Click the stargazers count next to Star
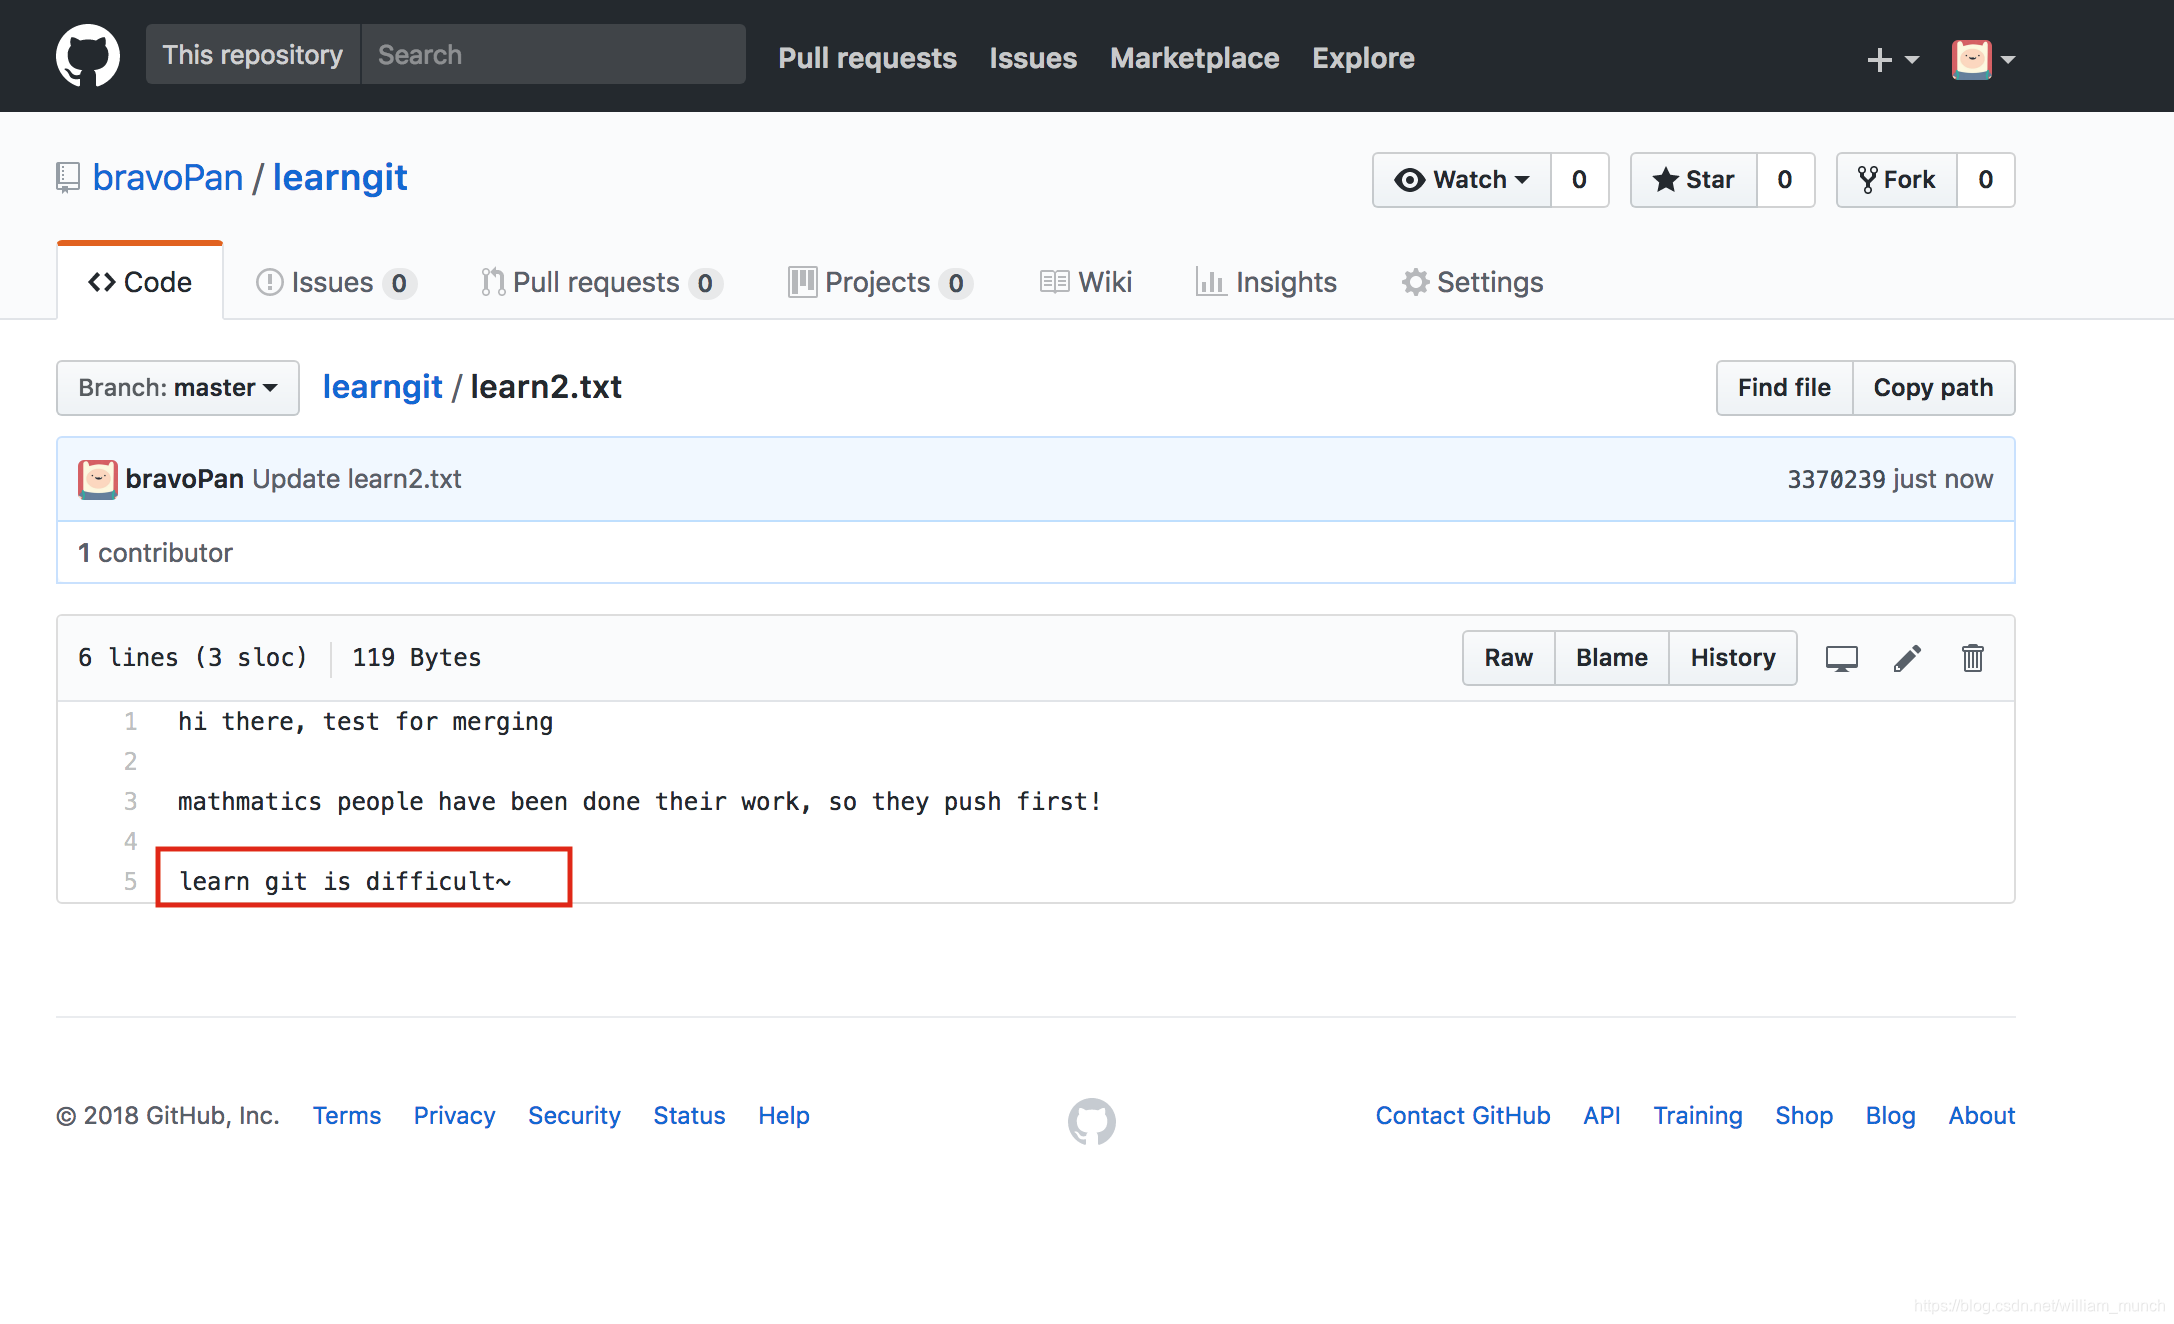This screenshot has height=1324, width=2174. (1785, 180)
